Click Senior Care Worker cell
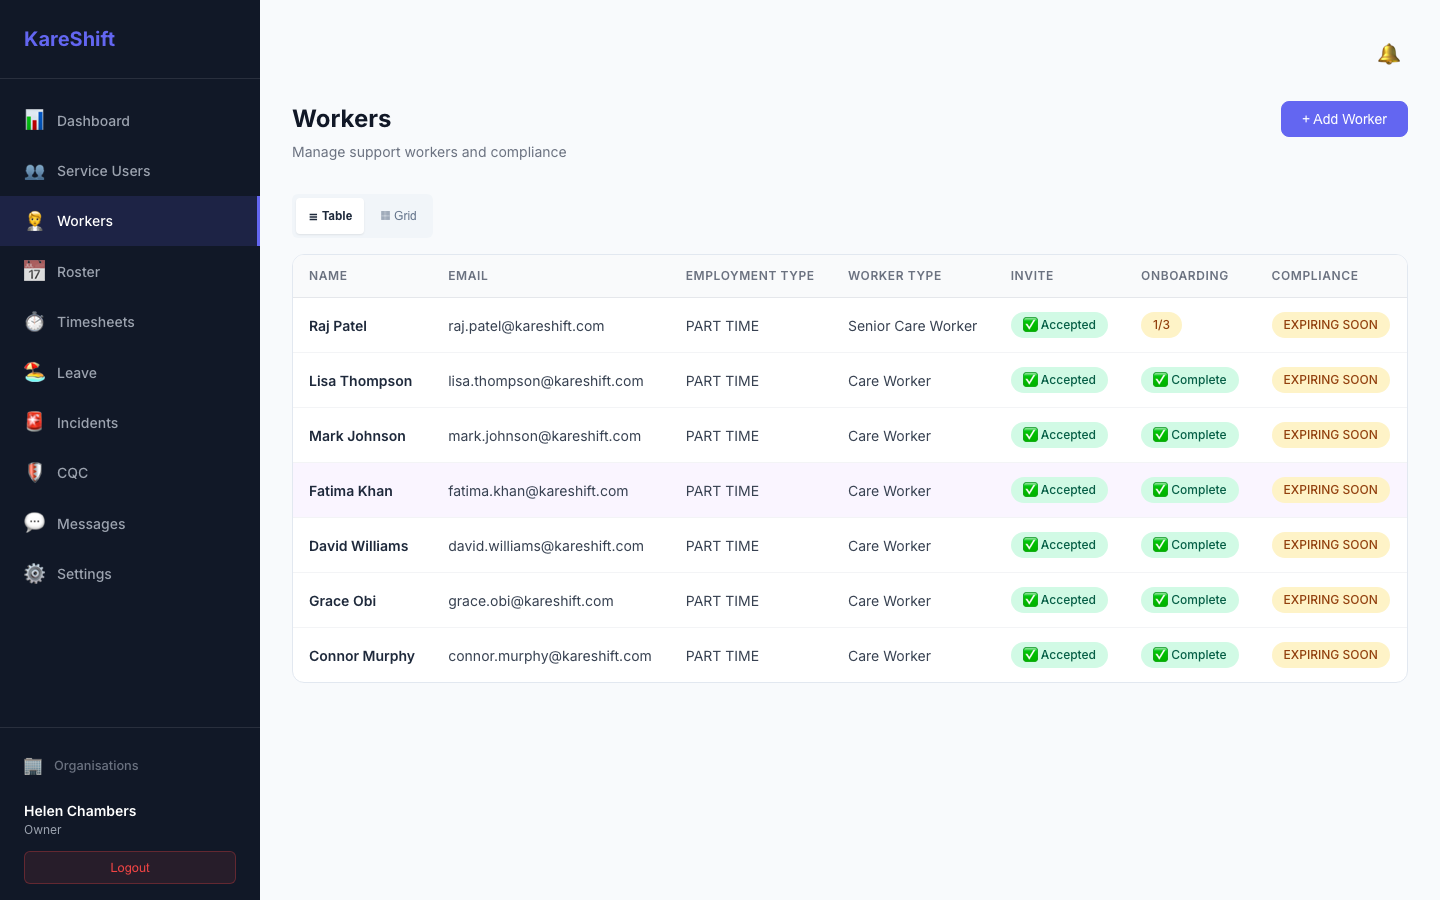 tap(912, 326)
